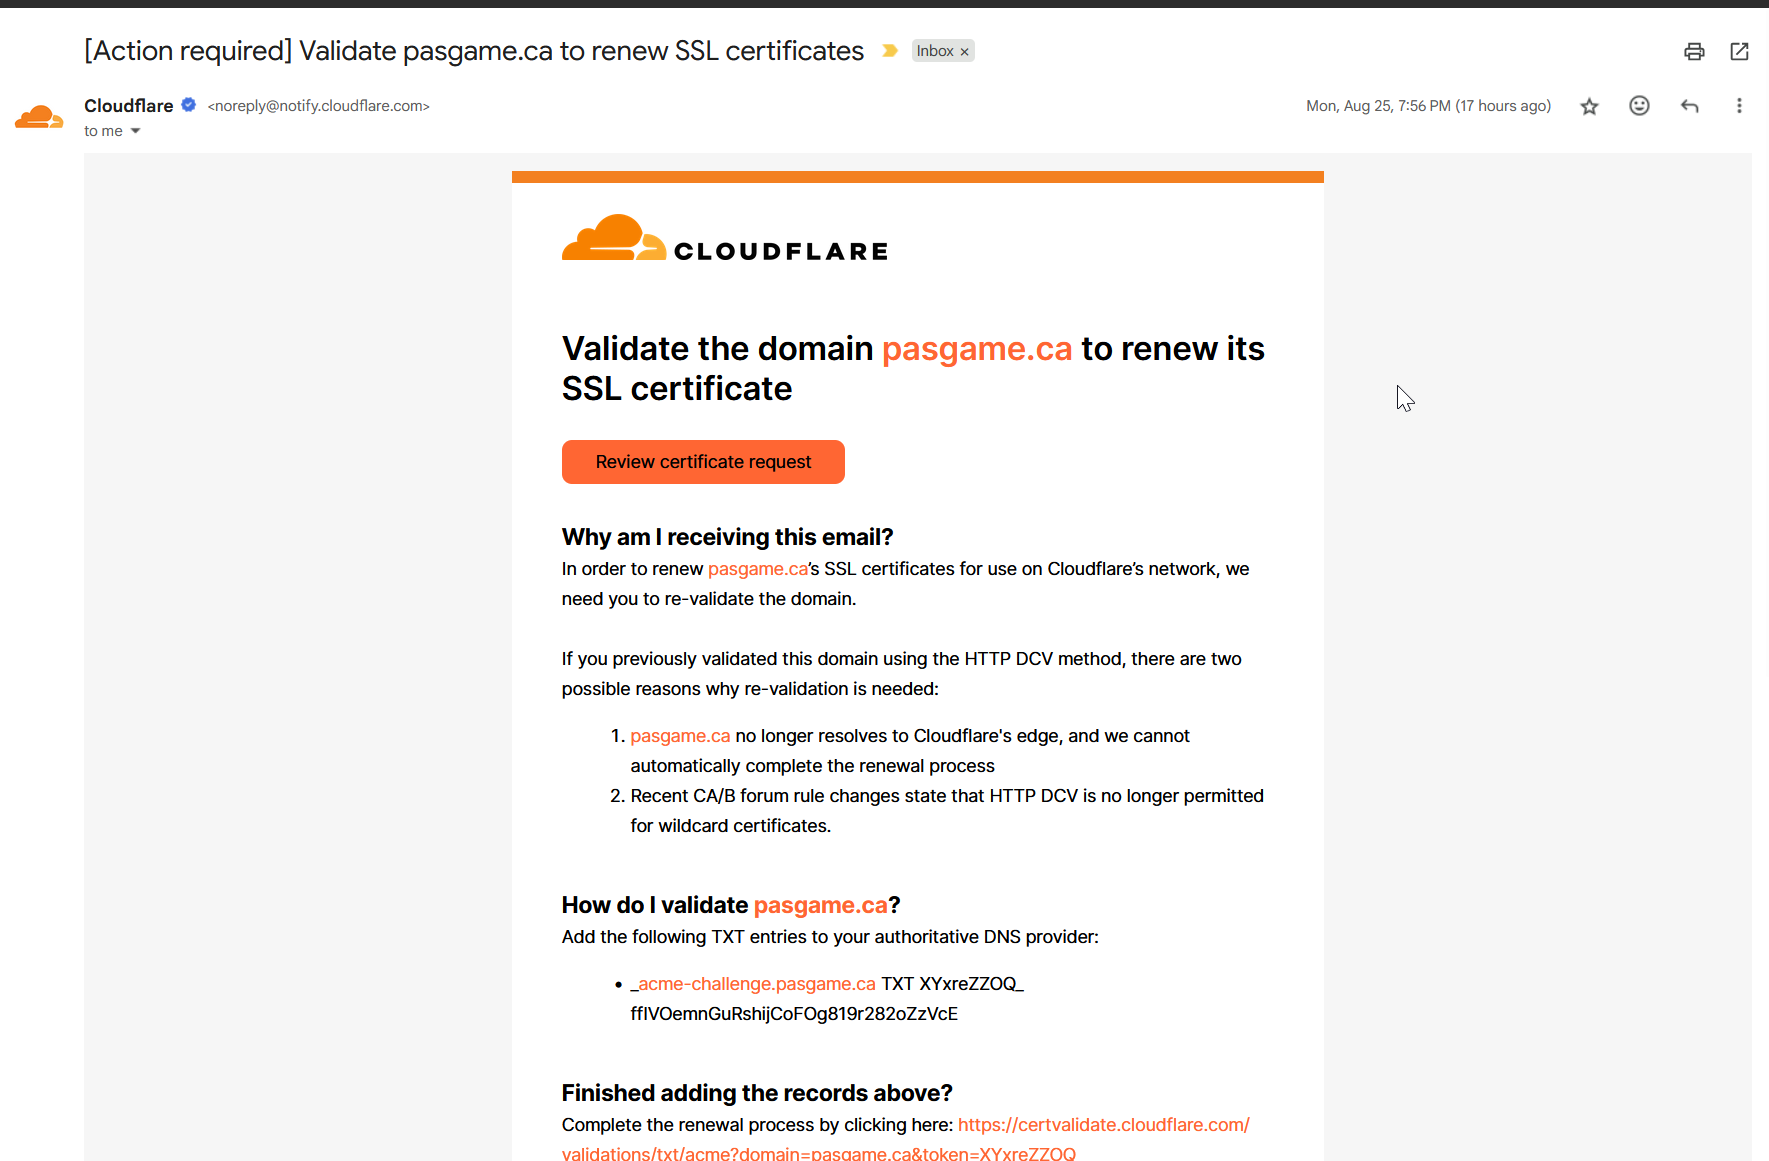This screenshot has height=1161, width=1769.
Task: Open pasgame.ca link in "In order to renew" sentence
Action: 758,569
